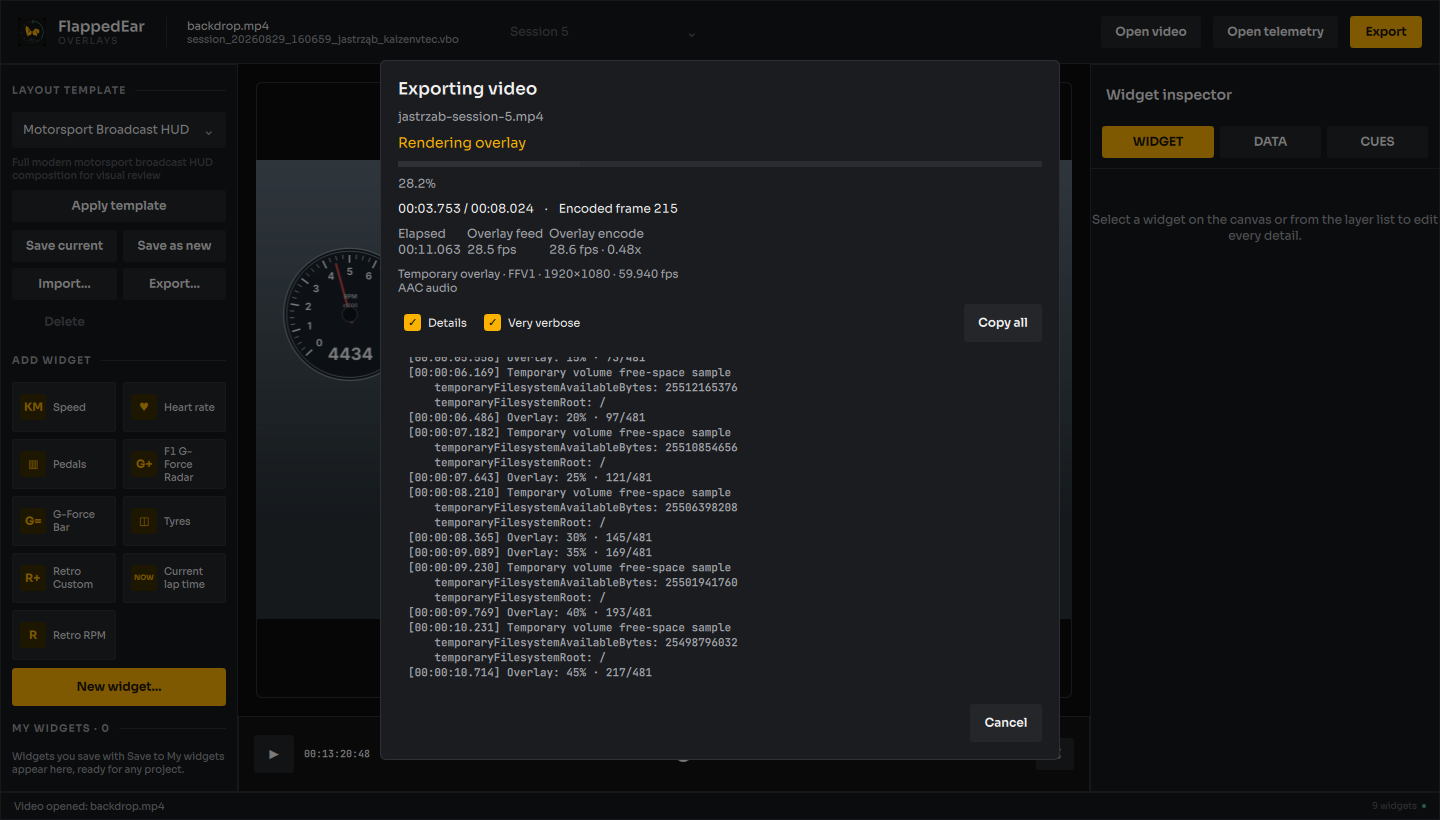Viewport: 1440px width, 820px height.
Task: Cancel the video export
Action: (x=1006, y=723)
